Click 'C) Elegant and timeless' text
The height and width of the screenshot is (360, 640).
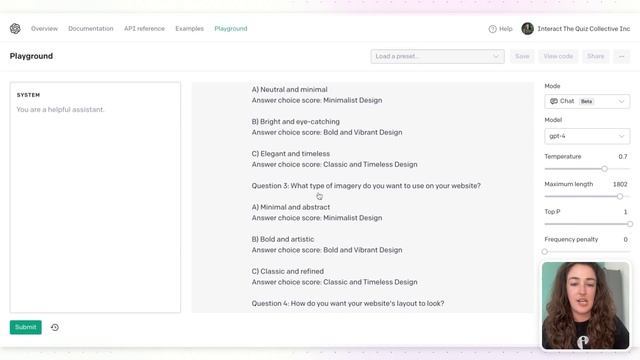point(291,154)
